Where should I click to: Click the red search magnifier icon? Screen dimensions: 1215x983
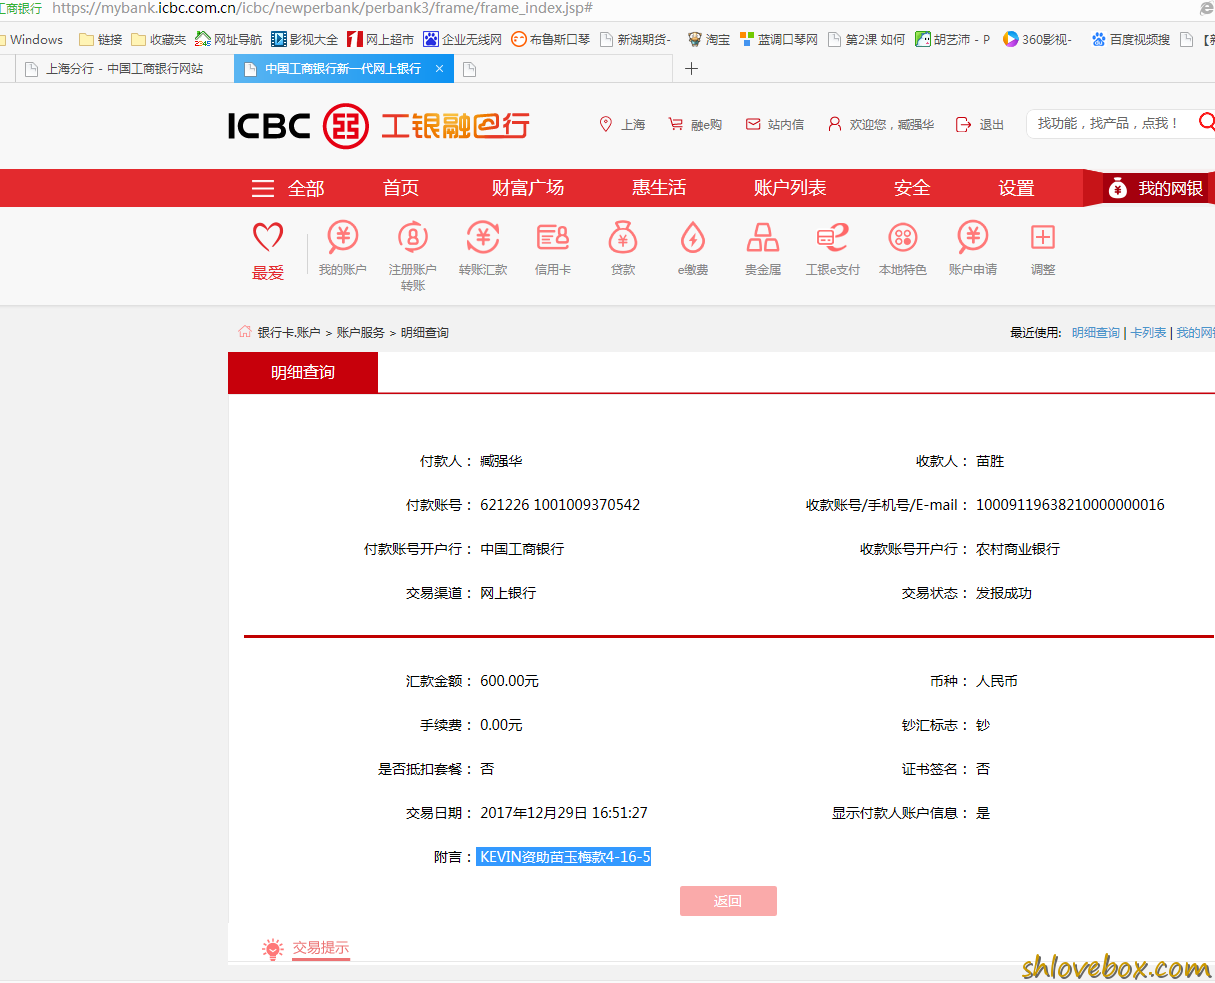(x=1206, y=122)
